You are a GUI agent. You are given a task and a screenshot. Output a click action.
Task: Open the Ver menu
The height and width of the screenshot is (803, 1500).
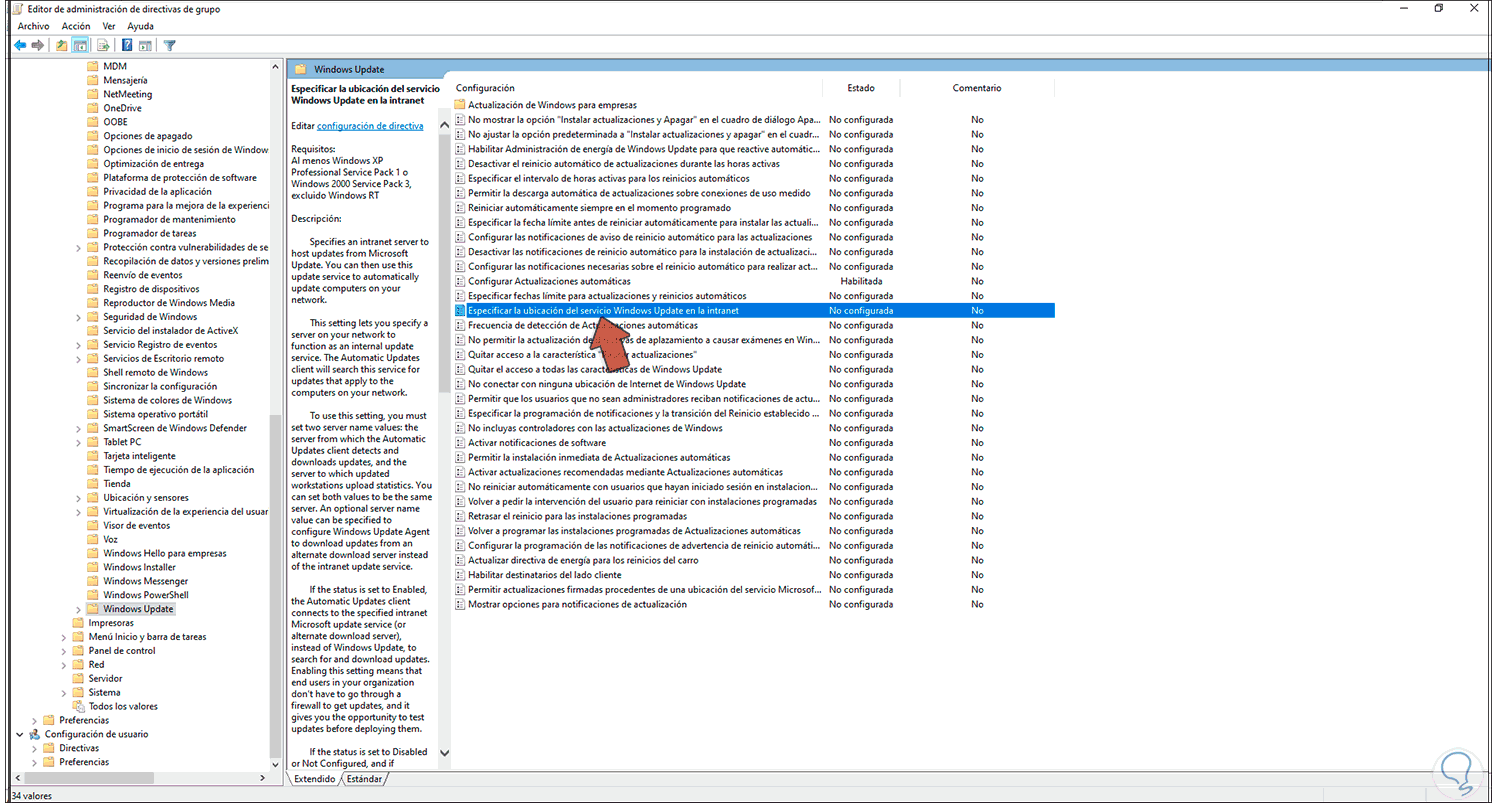coord(109,26)
